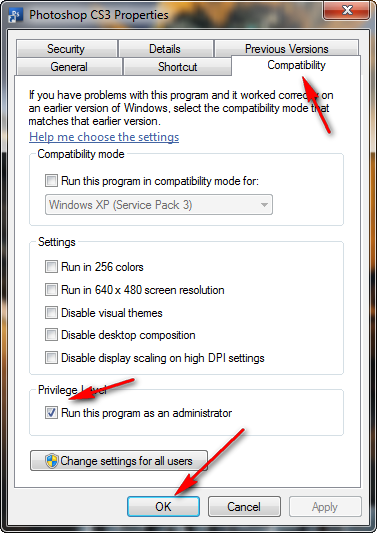Select the General tab
This screenshot has height=533, width=377.
pos(69,67)
